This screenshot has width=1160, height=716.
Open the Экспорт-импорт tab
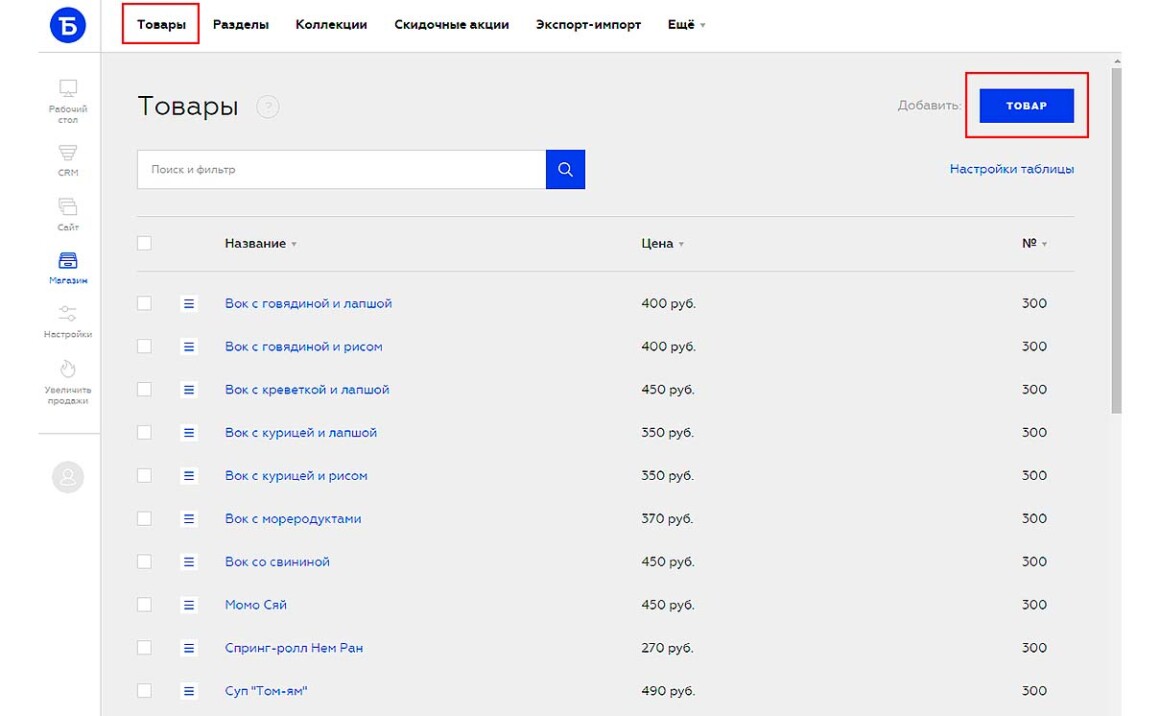point(588,24)
